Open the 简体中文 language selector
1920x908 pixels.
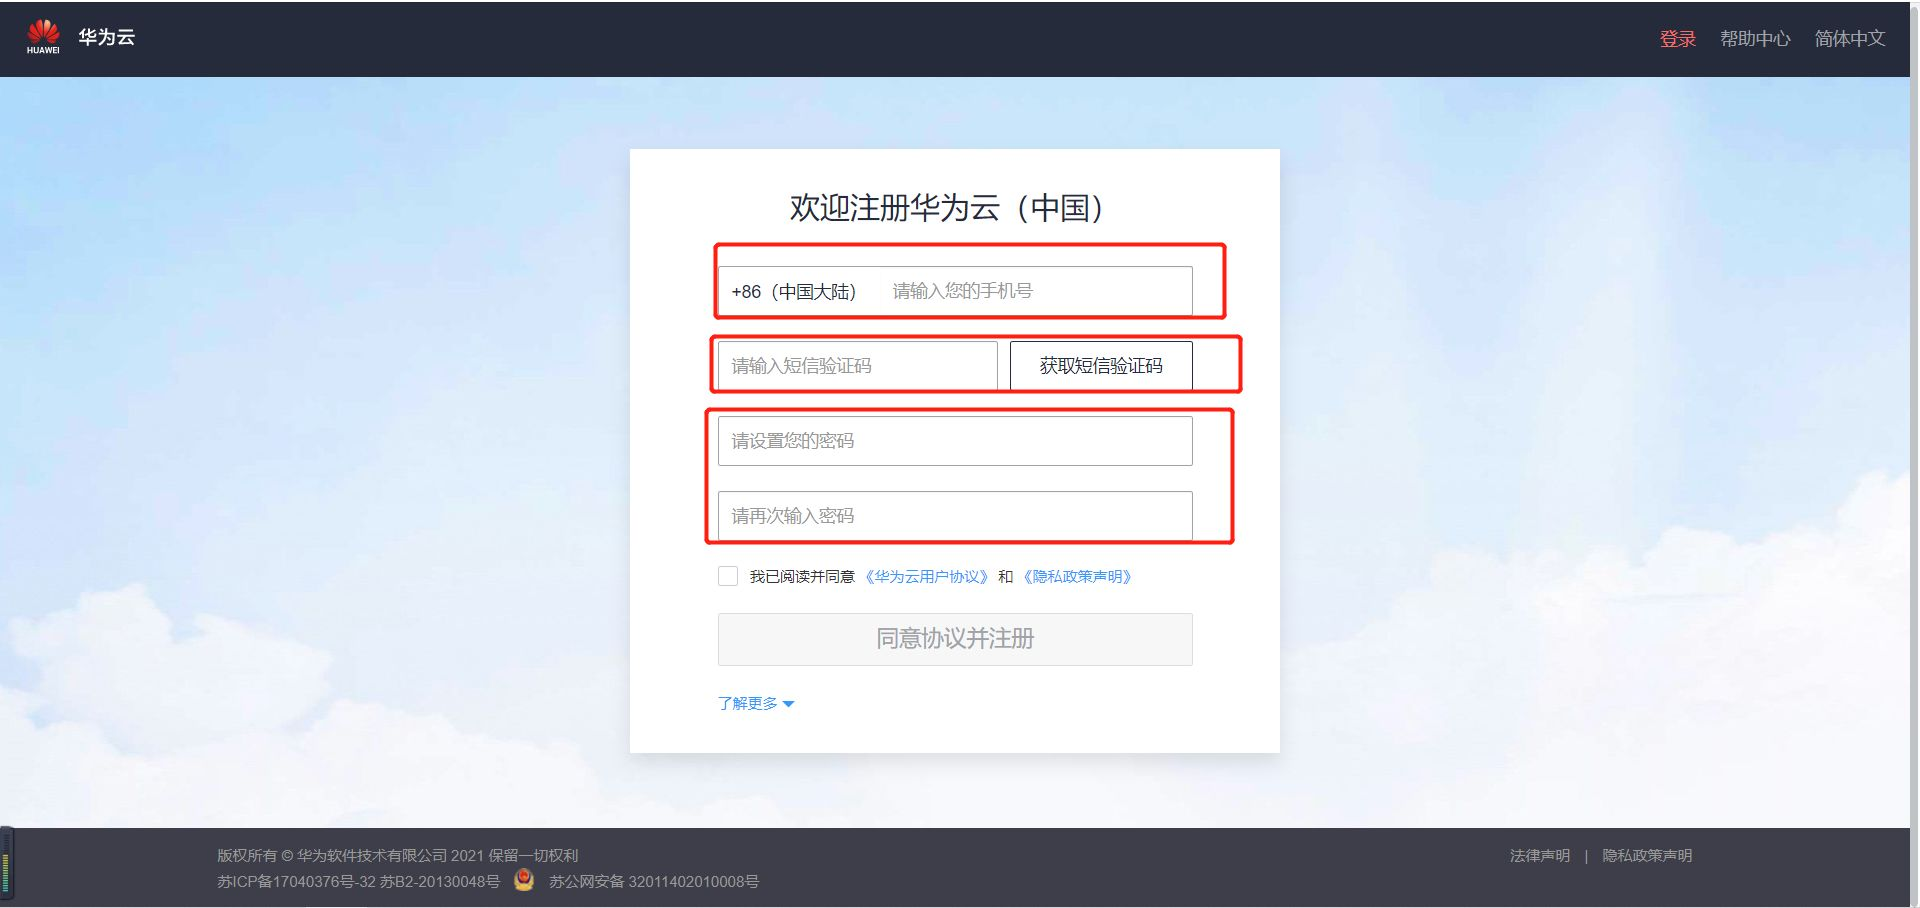point(1849,38)
